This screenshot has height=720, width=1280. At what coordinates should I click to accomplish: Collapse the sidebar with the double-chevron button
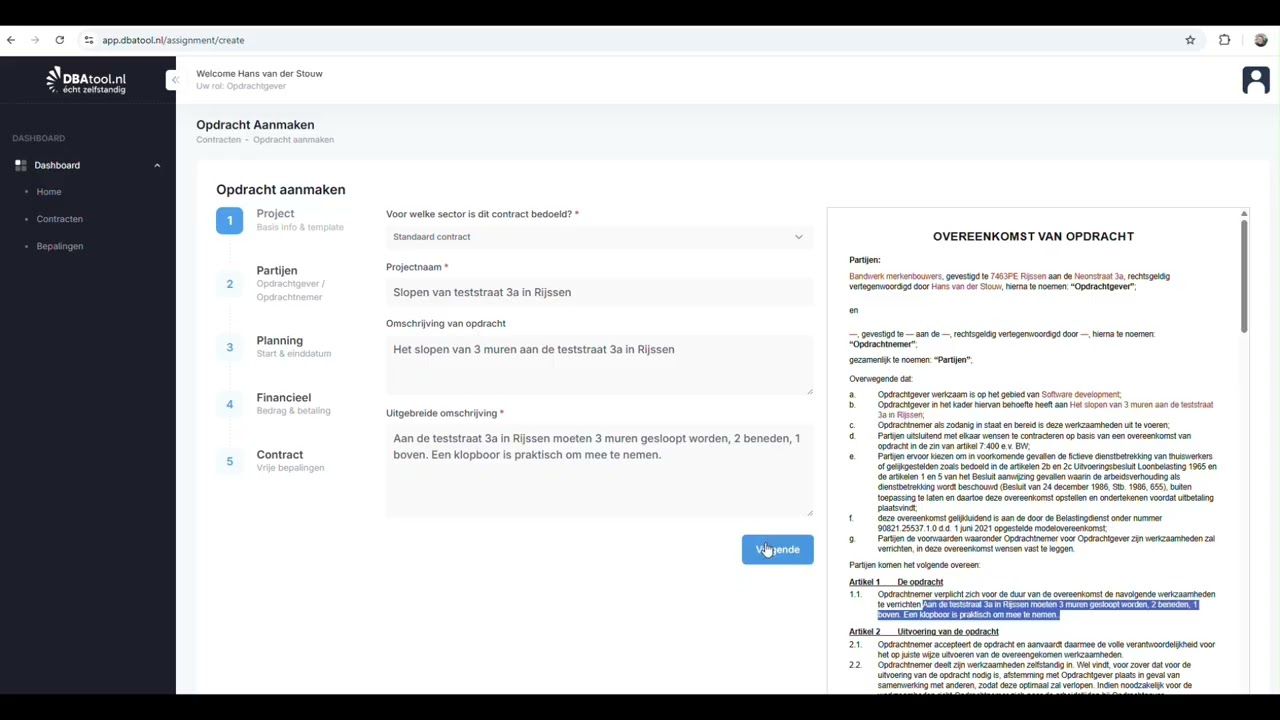click(173, 80)
